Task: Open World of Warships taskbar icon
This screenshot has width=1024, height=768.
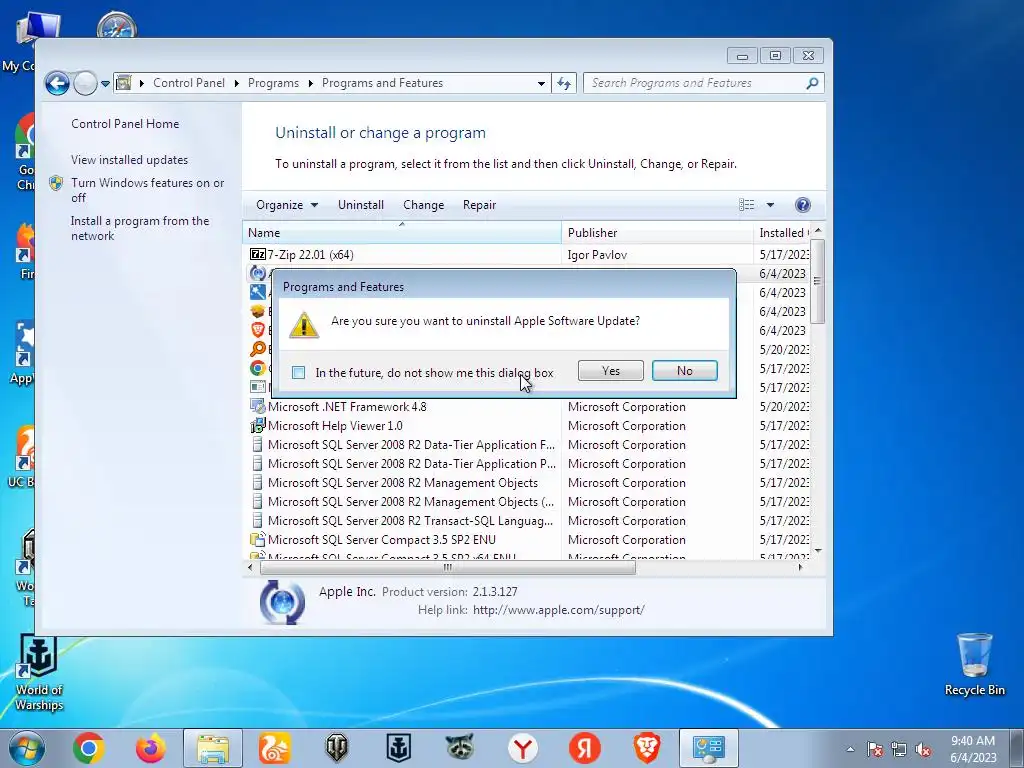Action: (x=398, y=748)
